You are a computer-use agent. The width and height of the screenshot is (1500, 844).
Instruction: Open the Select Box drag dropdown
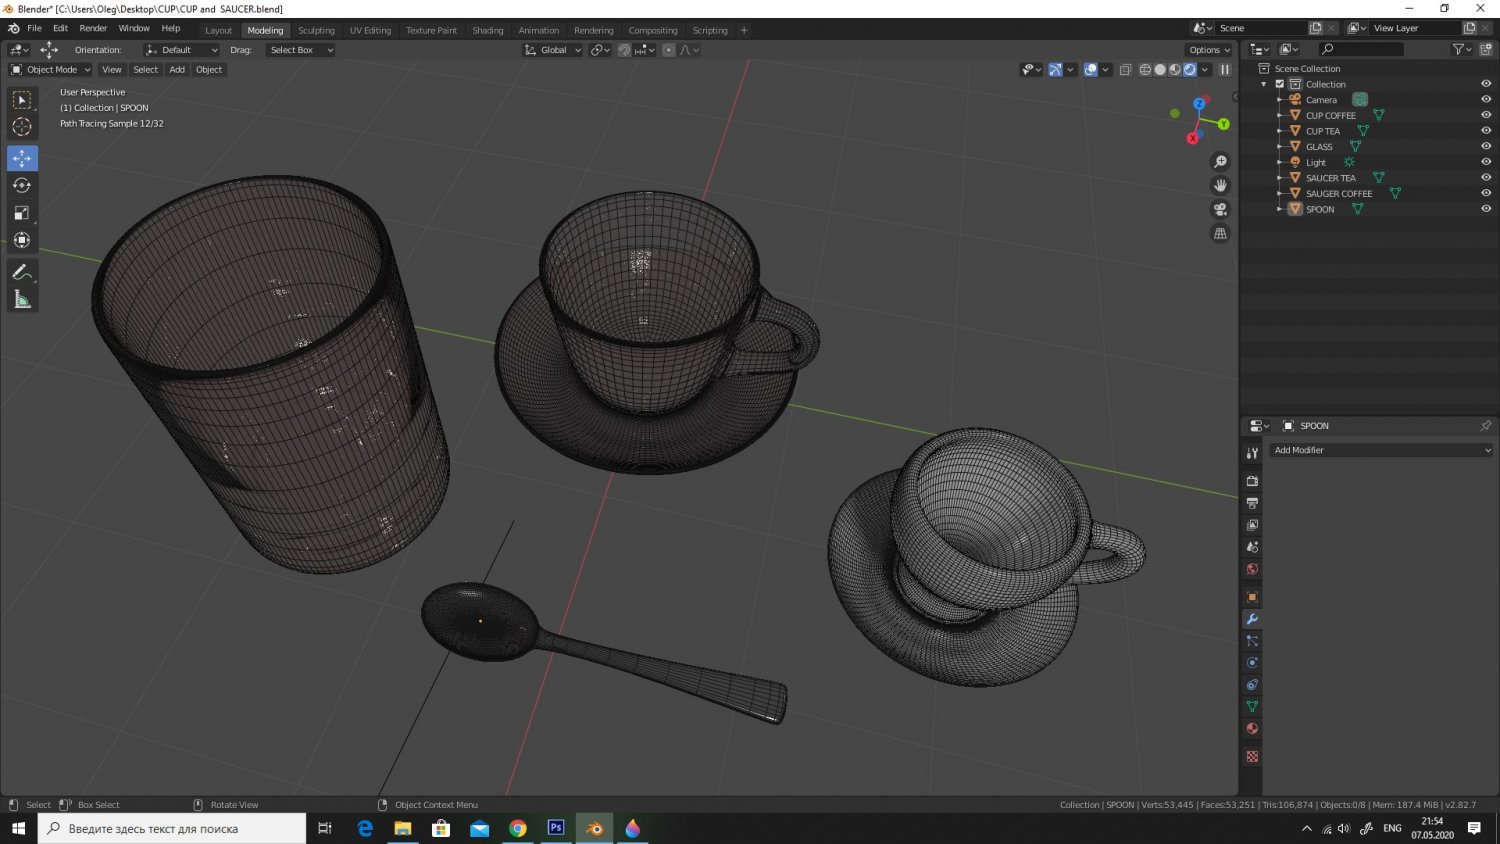coord(300,50)
